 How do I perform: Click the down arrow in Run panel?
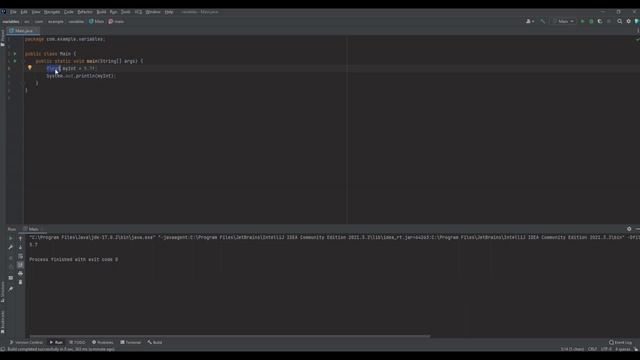[20, 247]
